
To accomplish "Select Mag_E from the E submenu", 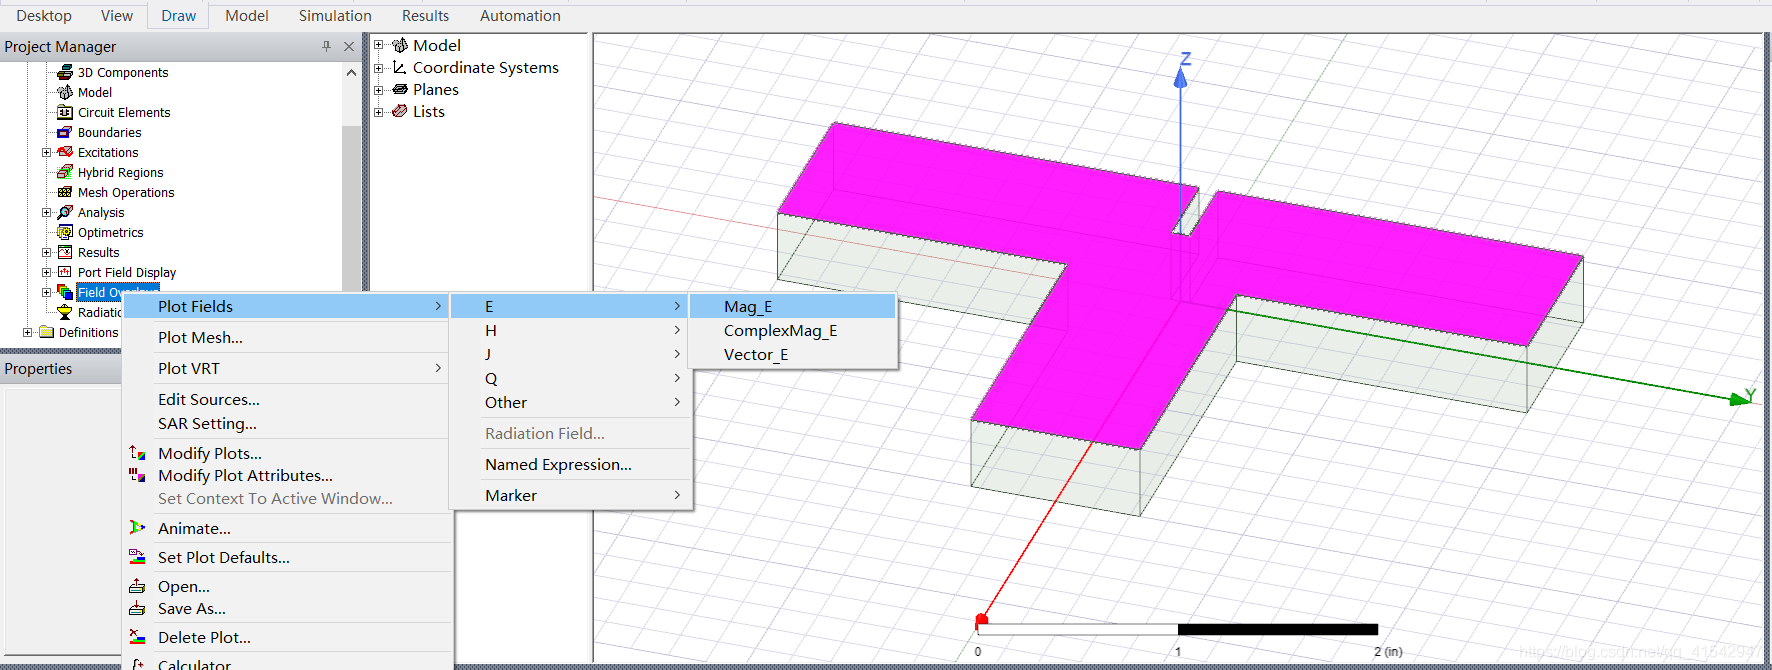I will (x=793, y=306).
